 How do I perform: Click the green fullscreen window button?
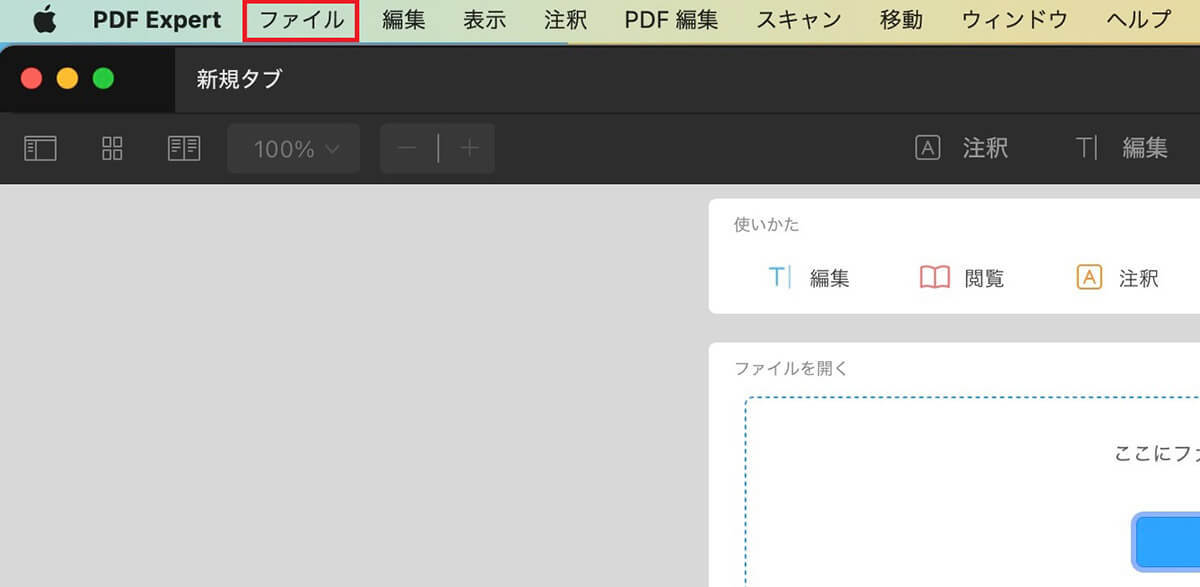pos(103,78)
